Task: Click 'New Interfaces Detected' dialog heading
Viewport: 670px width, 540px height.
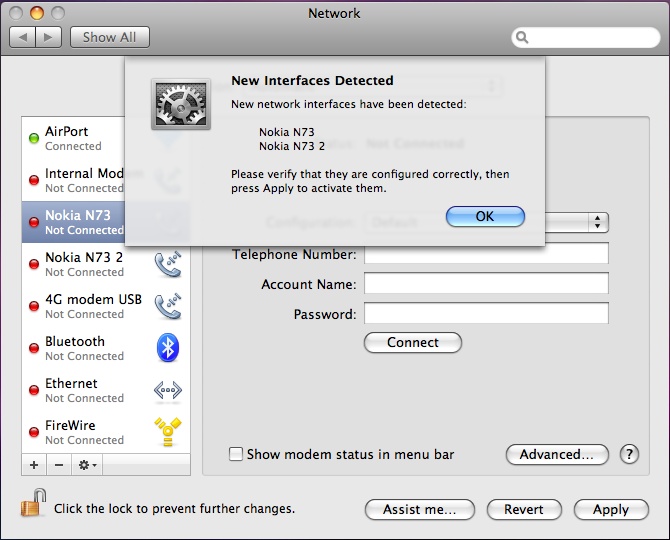Action: click(x=312, y=80)
